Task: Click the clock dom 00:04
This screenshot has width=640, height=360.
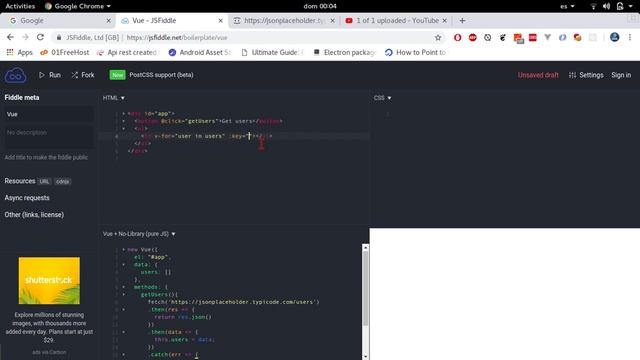Action: pyautogui.click(x=320, y=6)
